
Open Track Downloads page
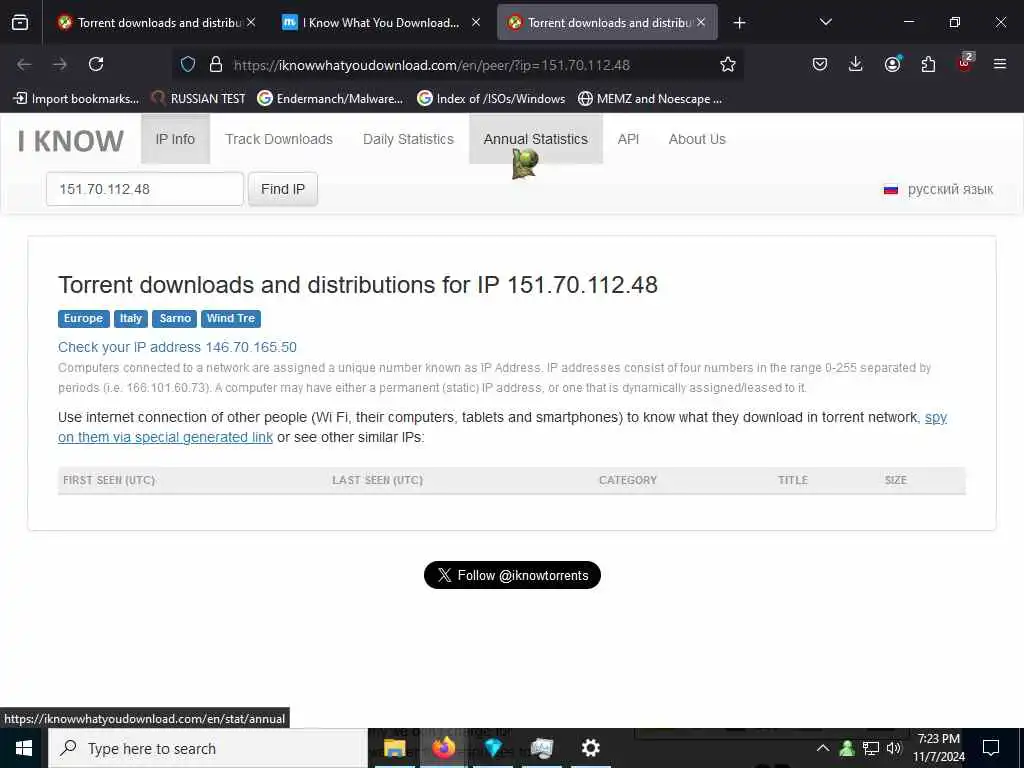coord(279,139)
